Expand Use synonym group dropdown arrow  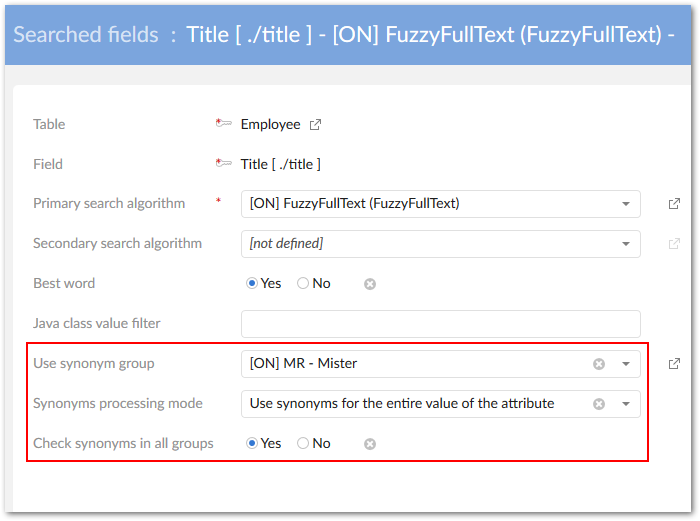point(625,364)
